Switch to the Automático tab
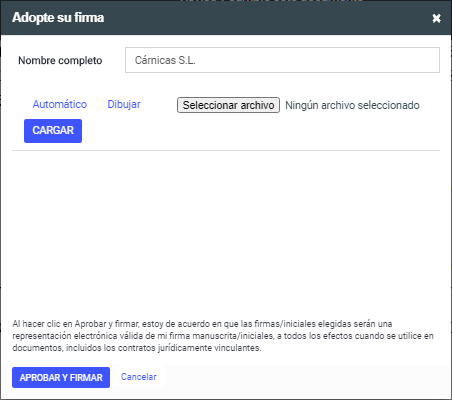This screenshot has height=400, width=452. [60, 104]
